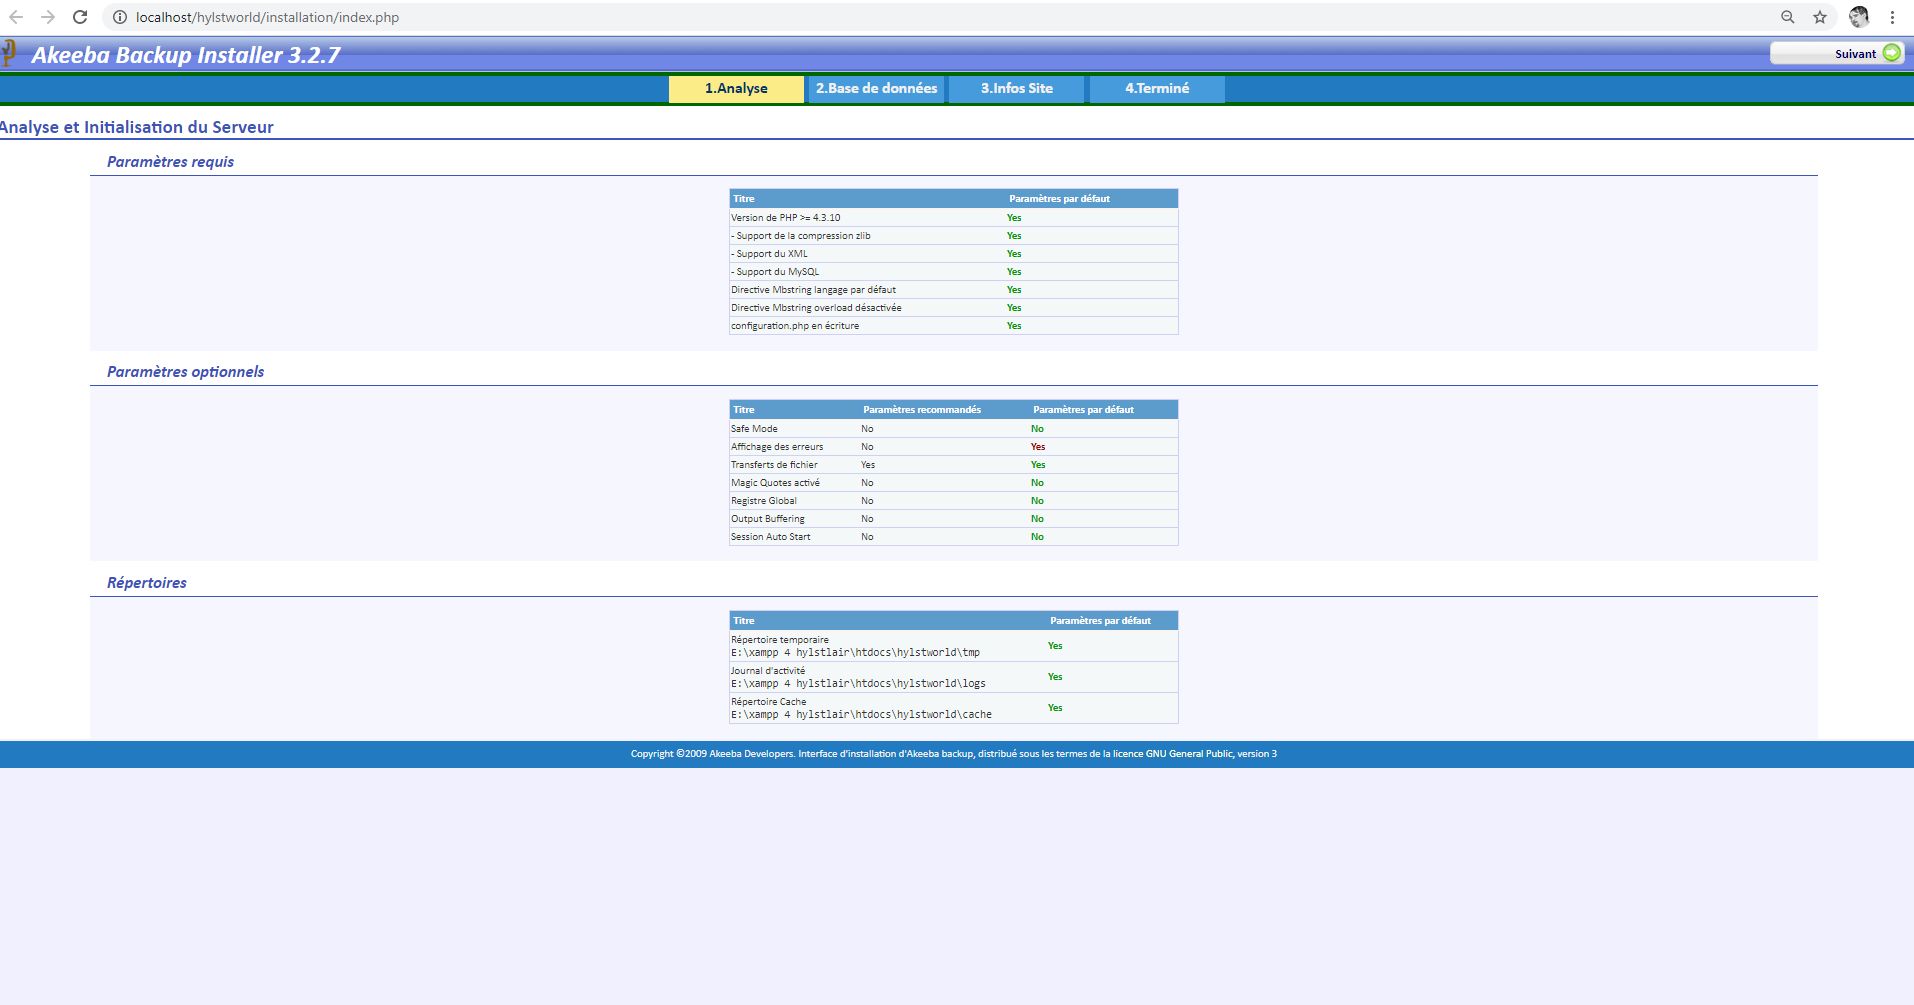This screenshot has width=1914, height=1005.
Task: Open the Chrome three-dot menu
Action: [x=1893, y=17]
